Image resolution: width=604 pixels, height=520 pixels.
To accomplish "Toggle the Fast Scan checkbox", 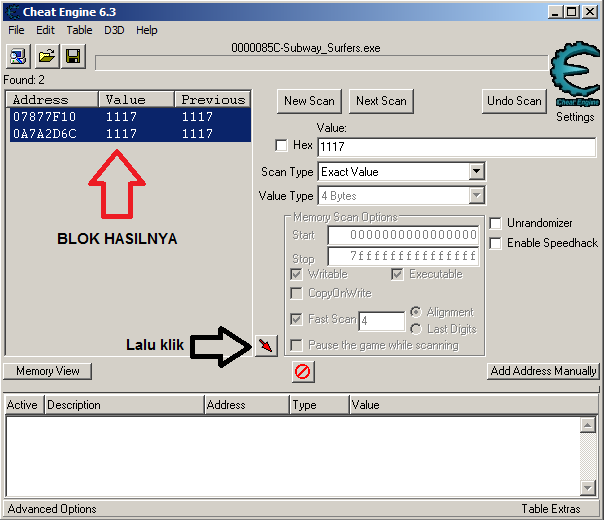I will pos(296,319).
